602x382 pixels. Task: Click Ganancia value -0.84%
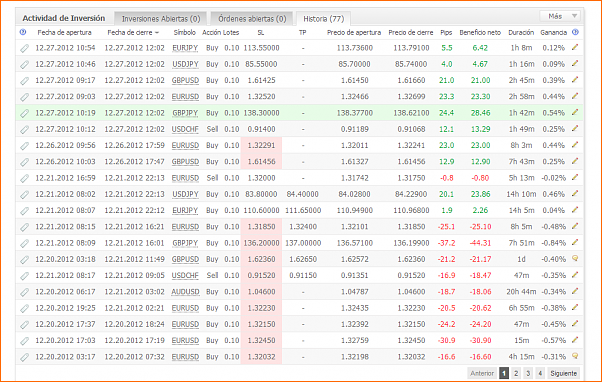pos(553,243)
